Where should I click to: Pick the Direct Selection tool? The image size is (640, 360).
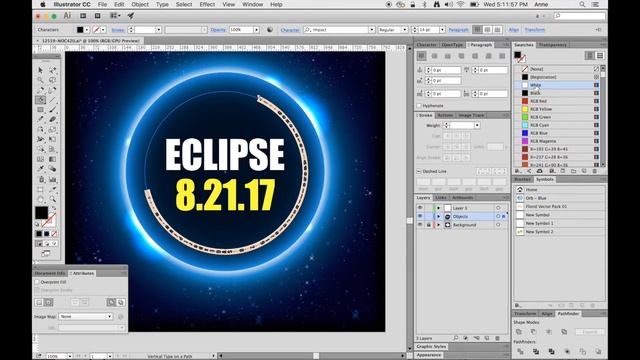pos(53,70)
